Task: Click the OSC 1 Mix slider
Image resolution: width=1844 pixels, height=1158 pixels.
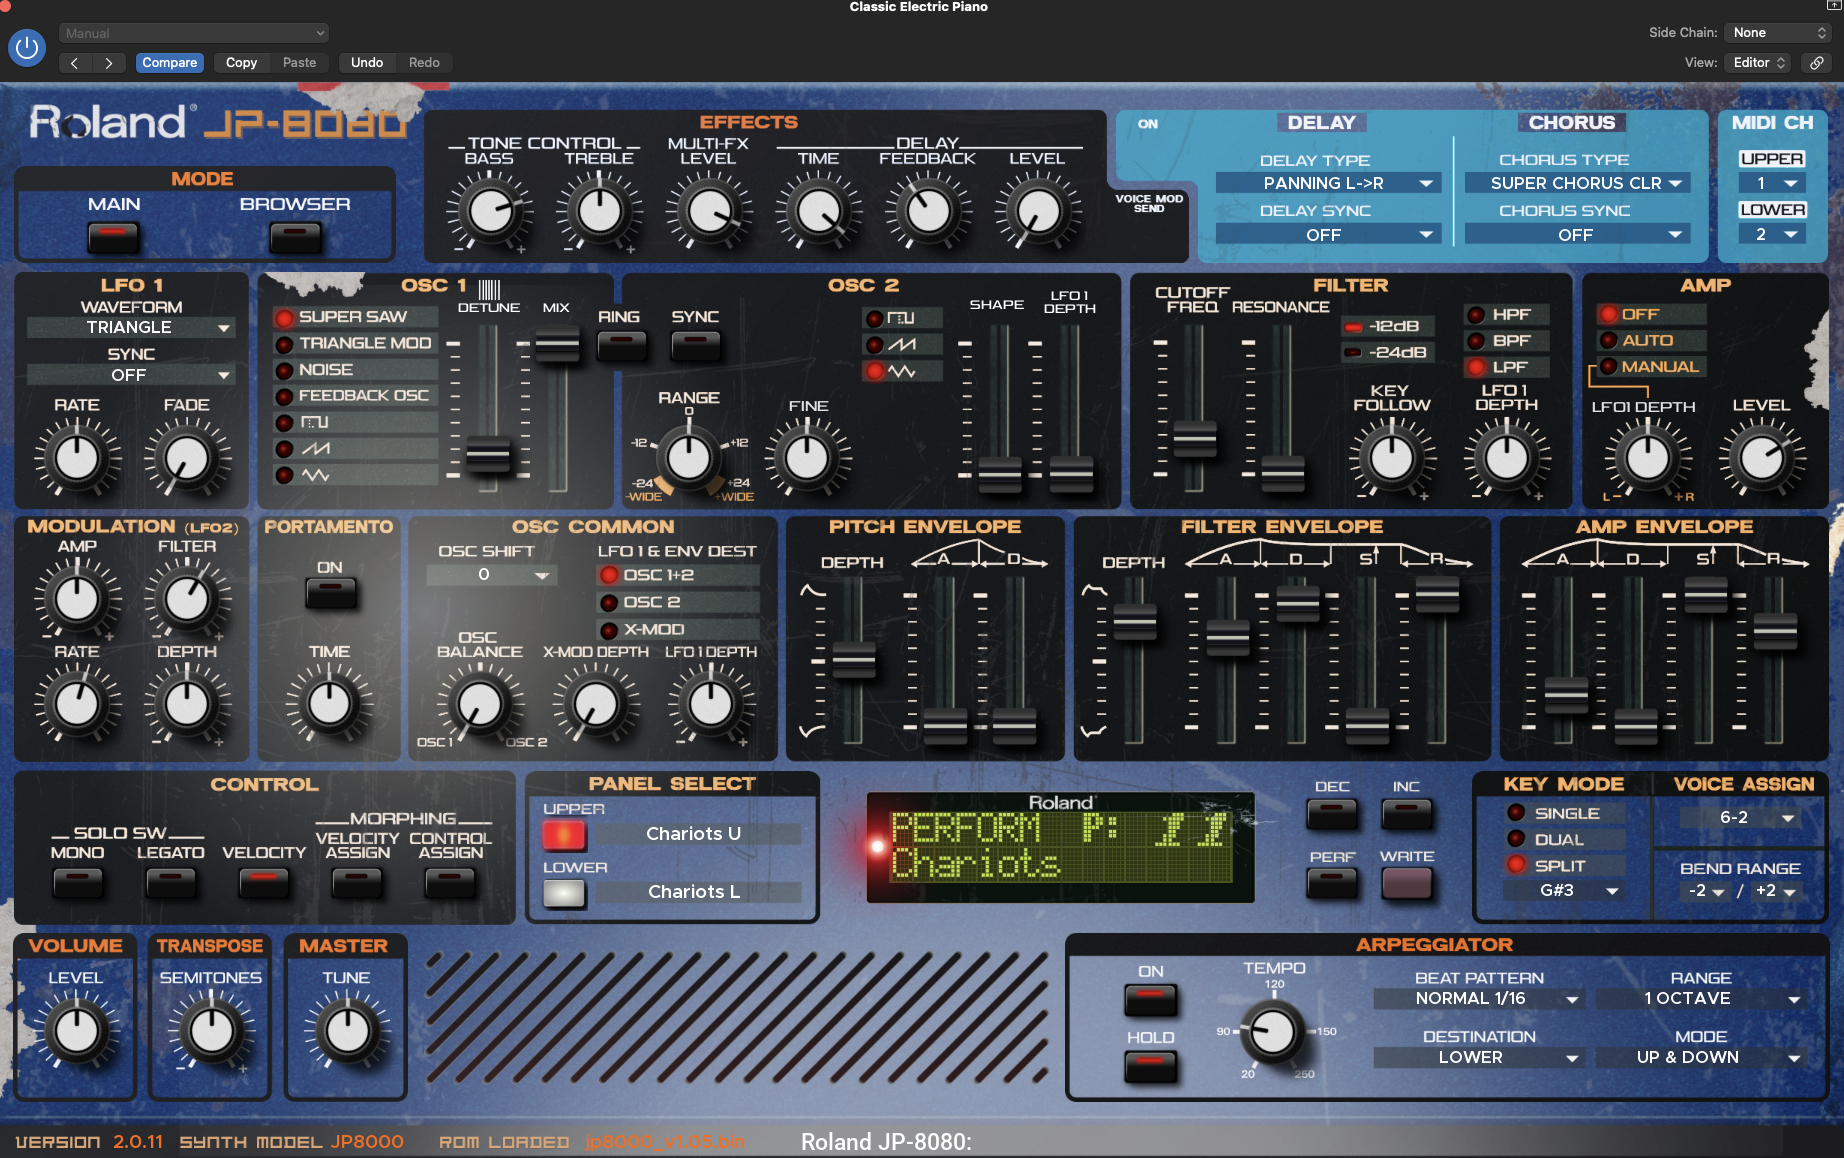Action: click(x=556, y=345)
